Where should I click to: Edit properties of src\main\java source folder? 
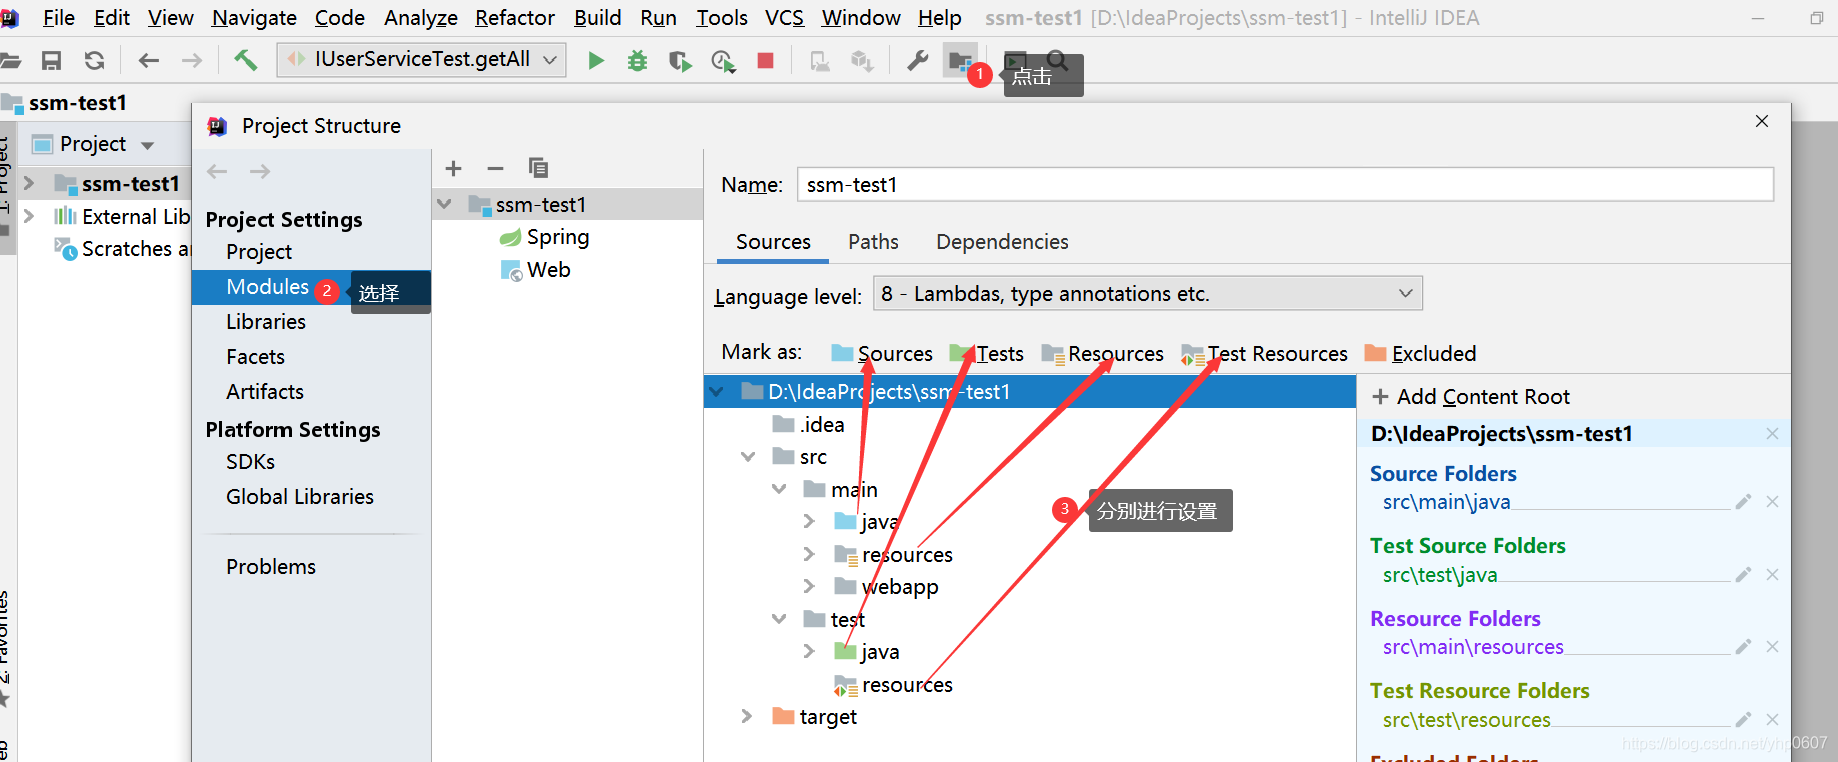coord(1743,502)
